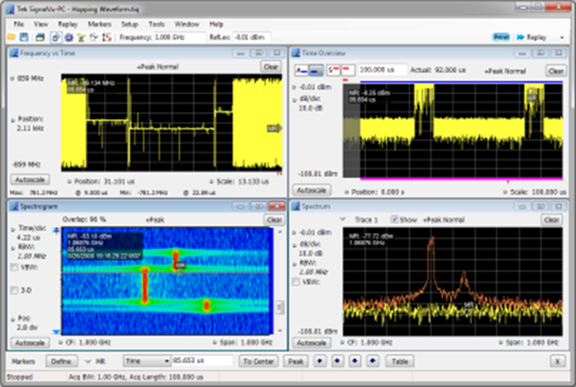
Task: Open marker selector arrow beside MR
Action: (87, 361)
